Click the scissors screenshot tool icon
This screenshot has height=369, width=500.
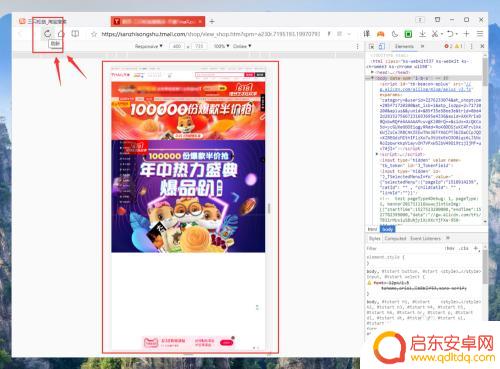click(x=435, y=34)
